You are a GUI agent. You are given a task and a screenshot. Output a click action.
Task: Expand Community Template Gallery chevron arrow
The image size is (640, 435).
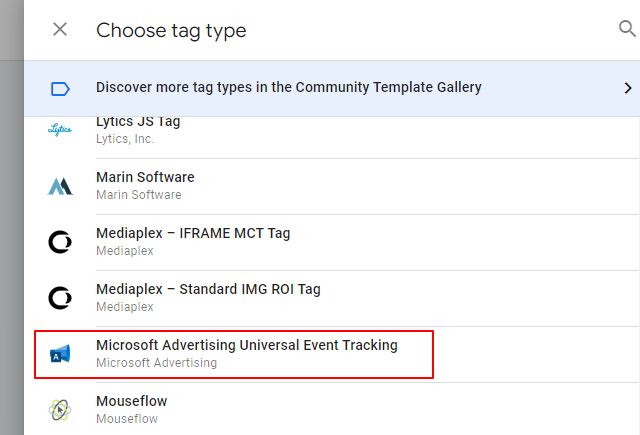coord(627,88)
